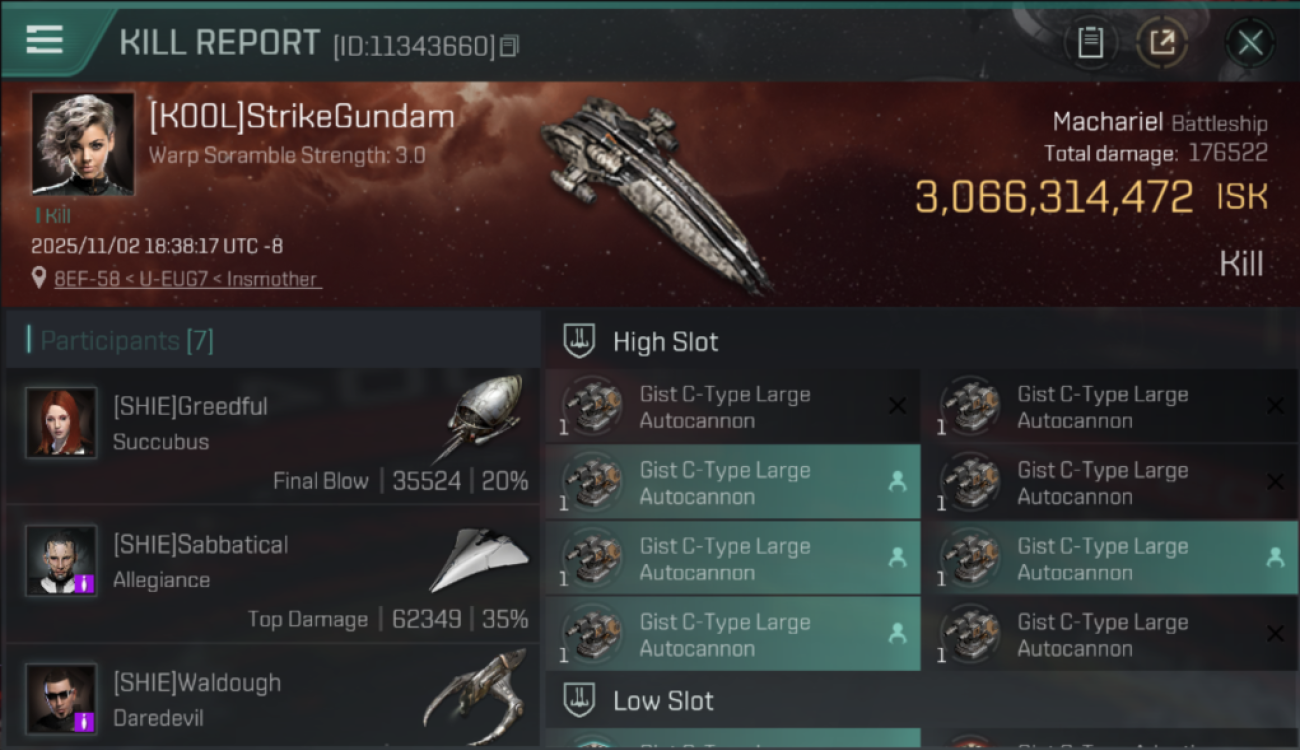The image size is (1300, 750).
Task: Click the Succubus ship icon
Action: click(x=485, y=415)
